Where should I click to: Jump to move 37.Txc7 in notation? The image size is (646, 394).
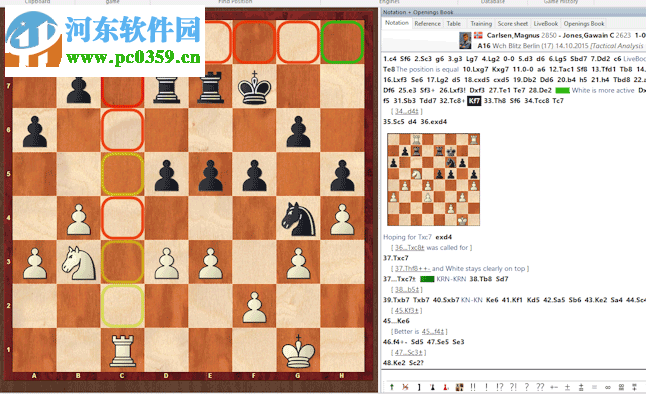tap(396, 258)
